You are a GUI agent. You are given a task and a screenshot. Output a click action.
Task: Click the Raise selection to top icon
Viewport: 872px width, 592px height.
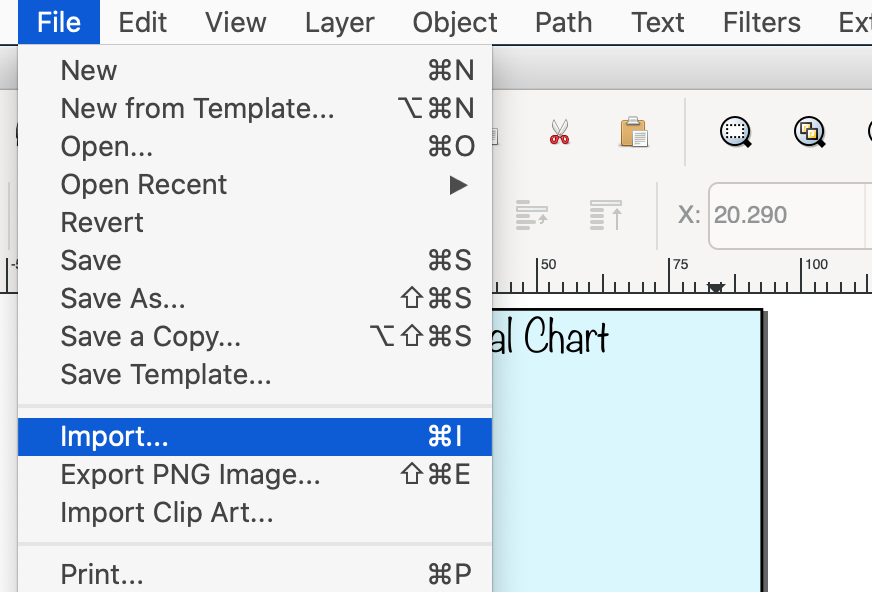(605, 214)
